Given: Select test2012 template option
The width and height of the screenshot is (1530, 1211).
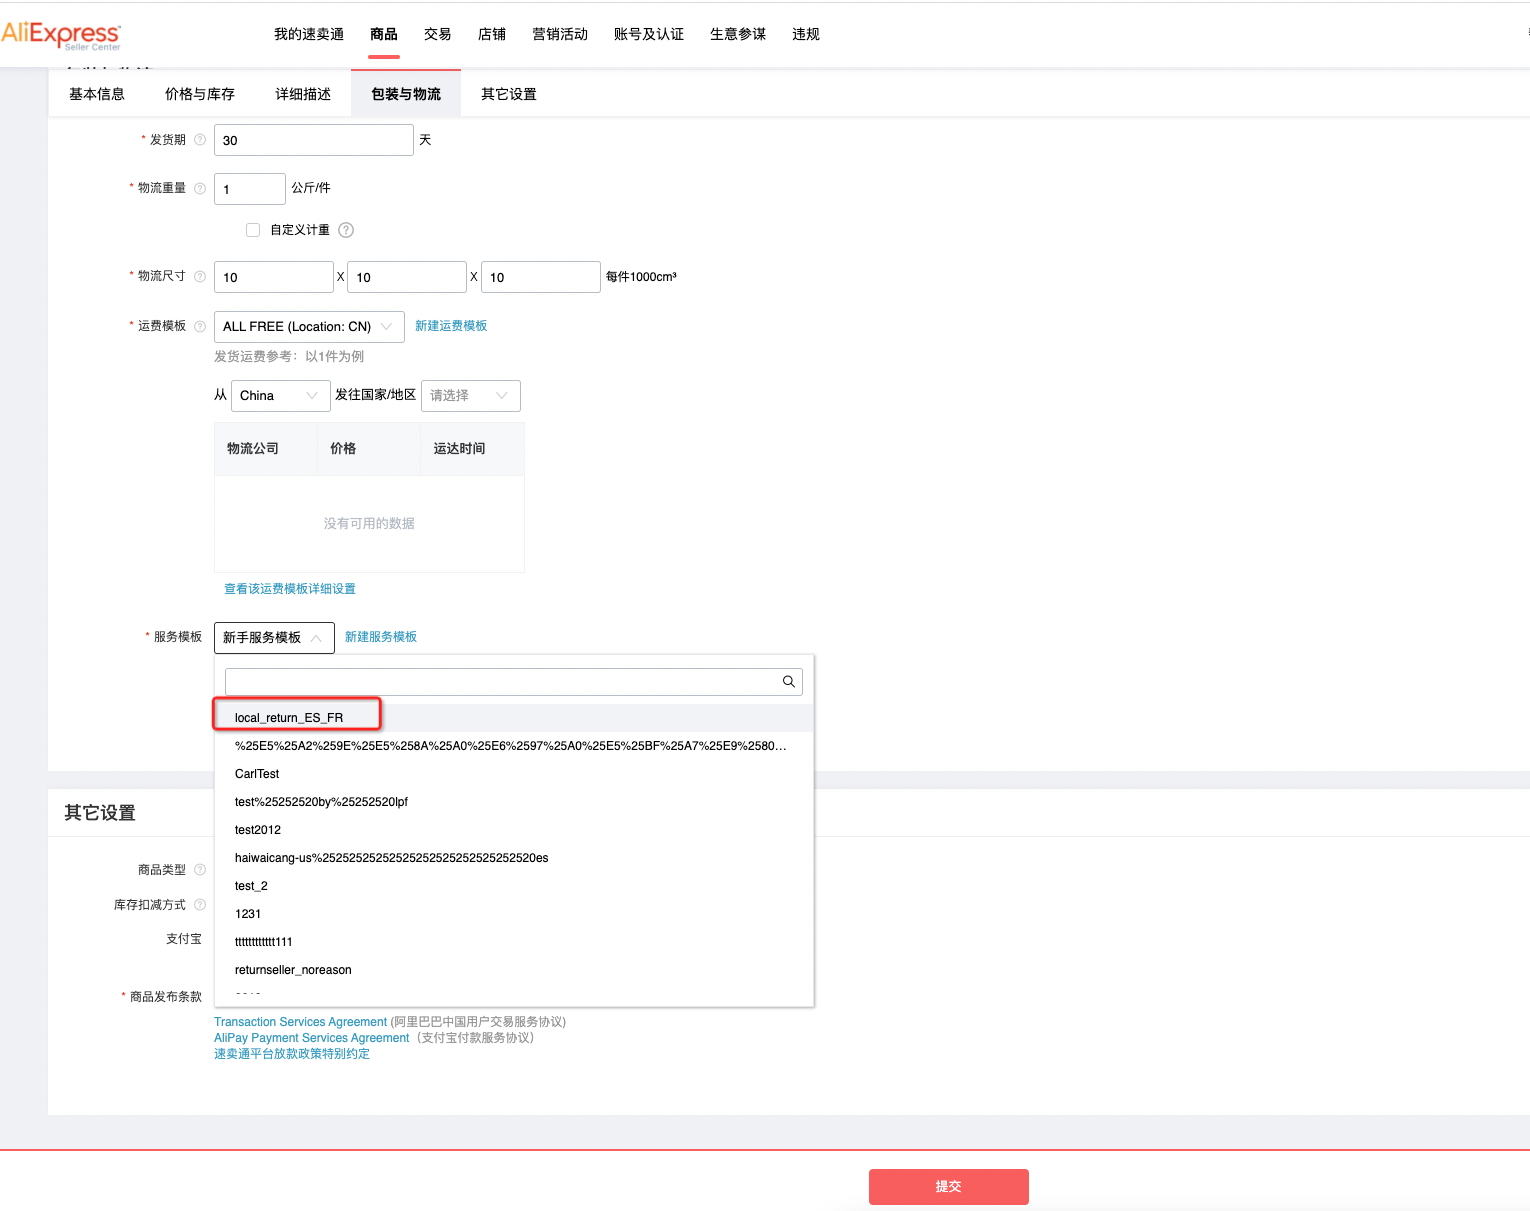Looking at the screenshot, I should coord(515,830).
